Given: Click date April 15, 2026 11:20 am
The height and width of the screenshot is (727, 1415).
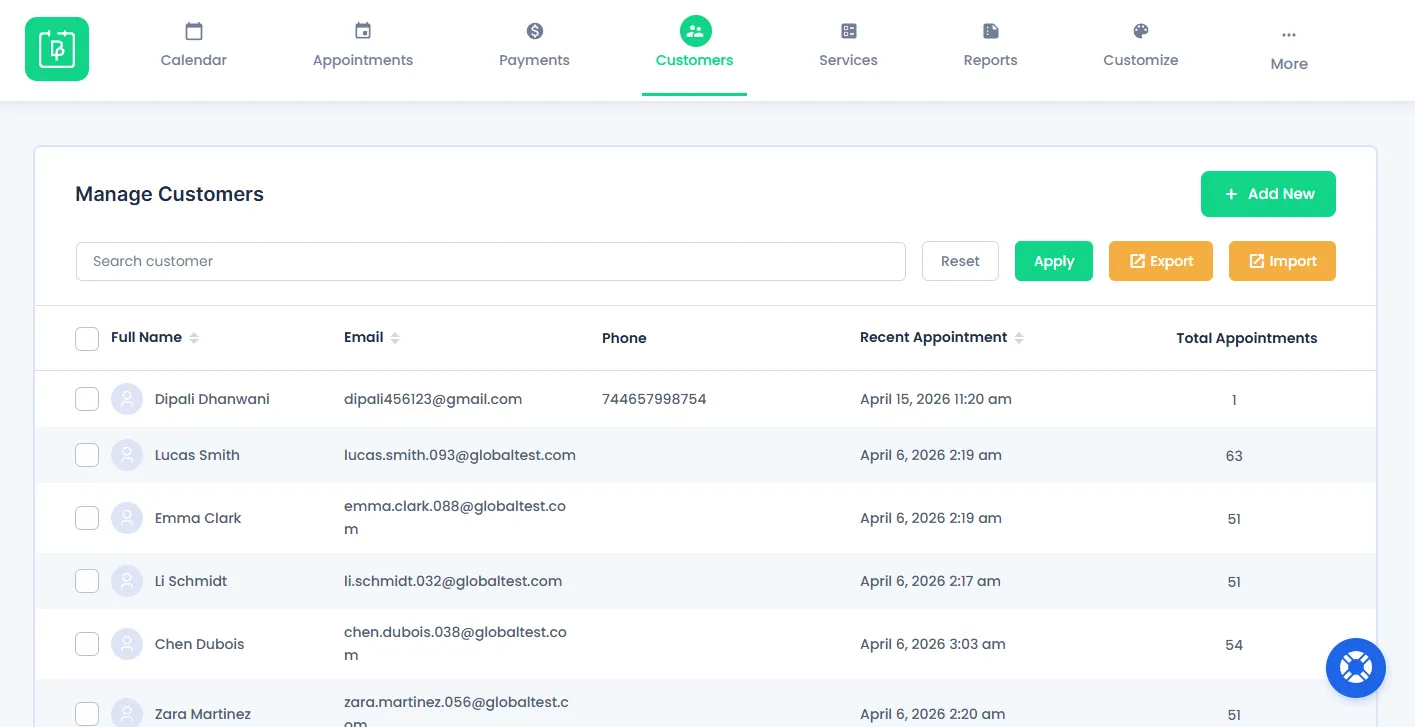Looking at the screenshot, I should click(x=936, y=399).
